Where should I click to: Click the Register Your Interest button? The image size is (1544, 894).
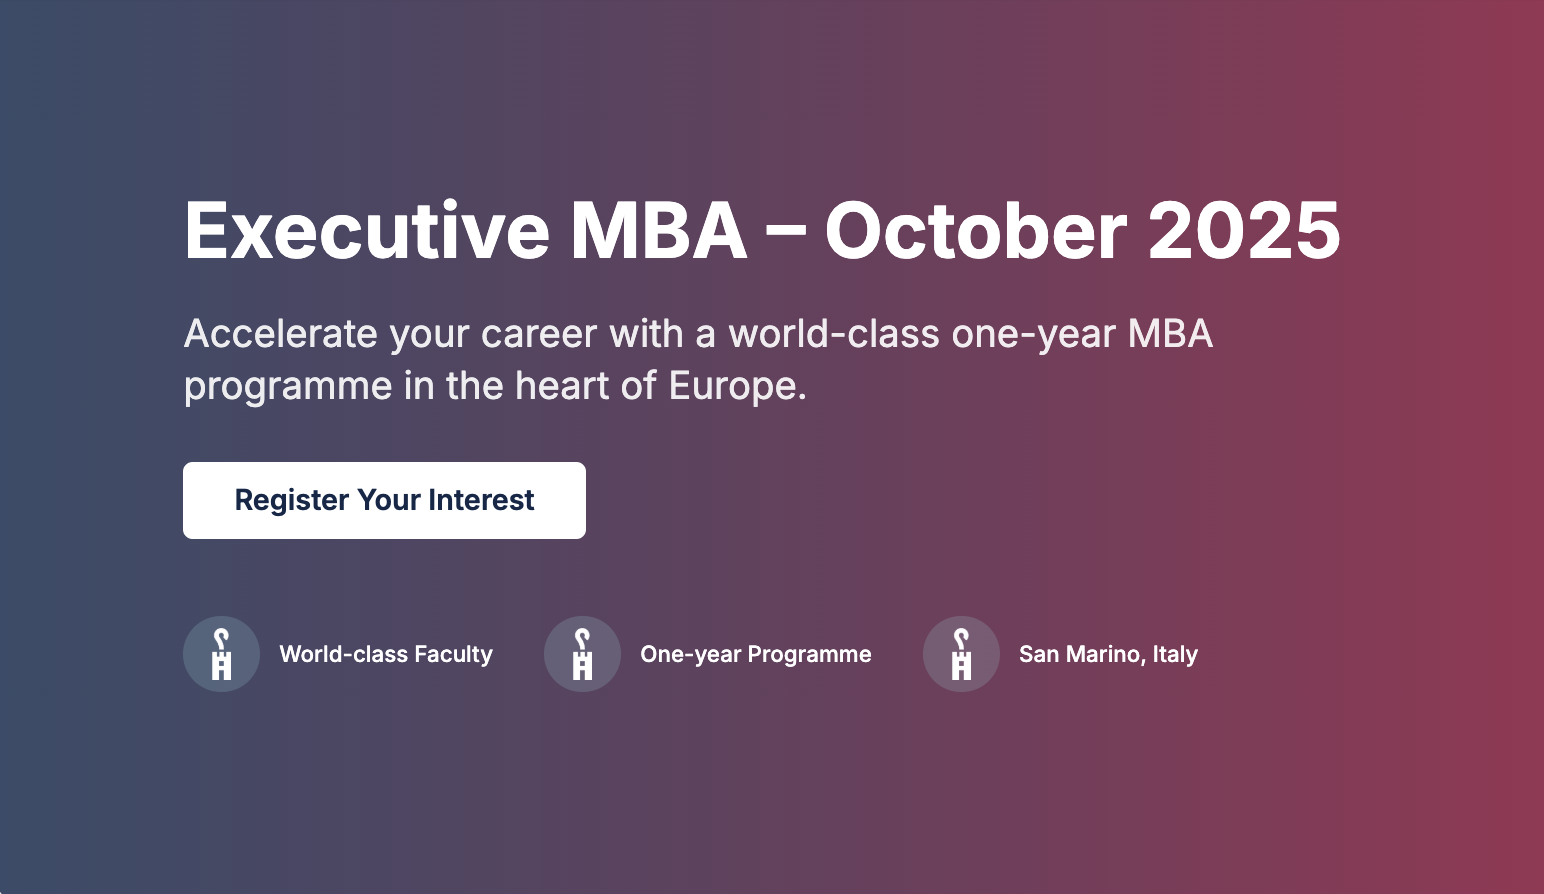(x=384, y=500)
